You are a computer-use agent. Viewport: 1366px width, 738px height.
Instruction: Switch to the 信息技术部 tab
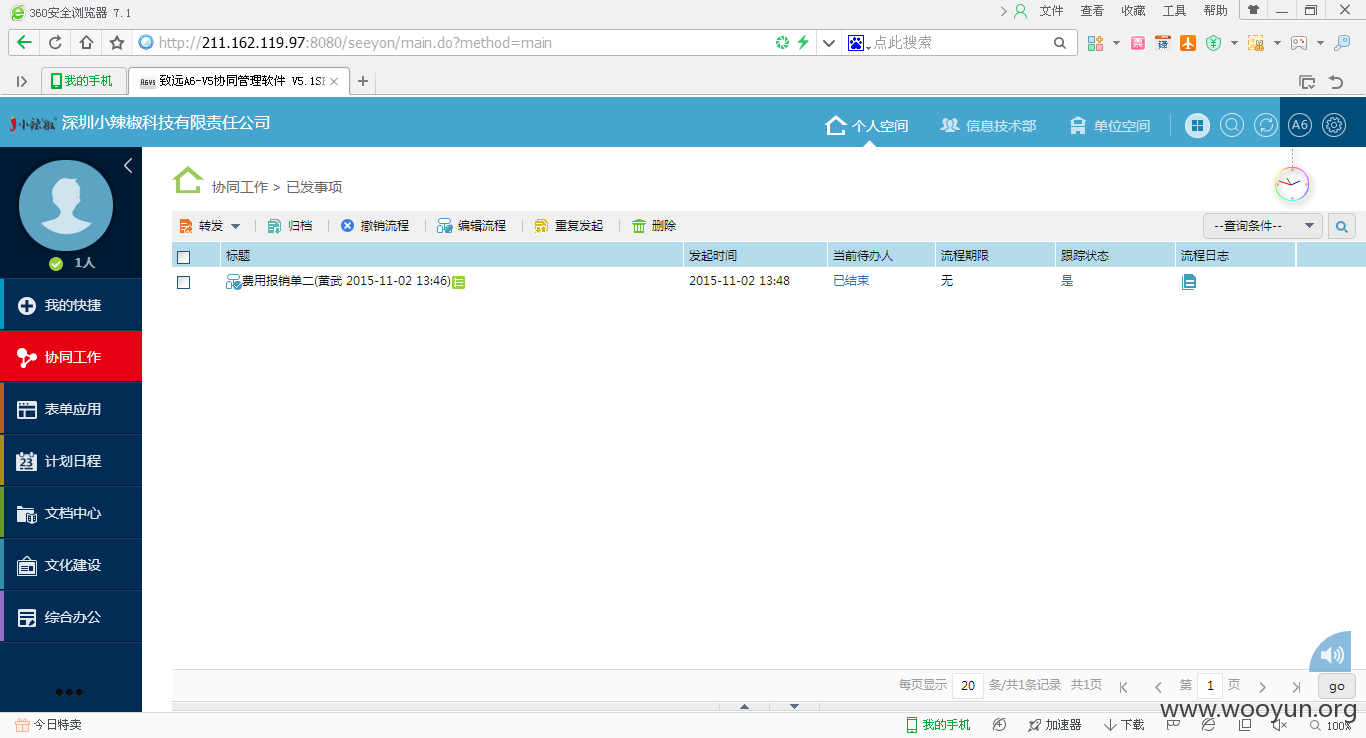click(988, 126)
